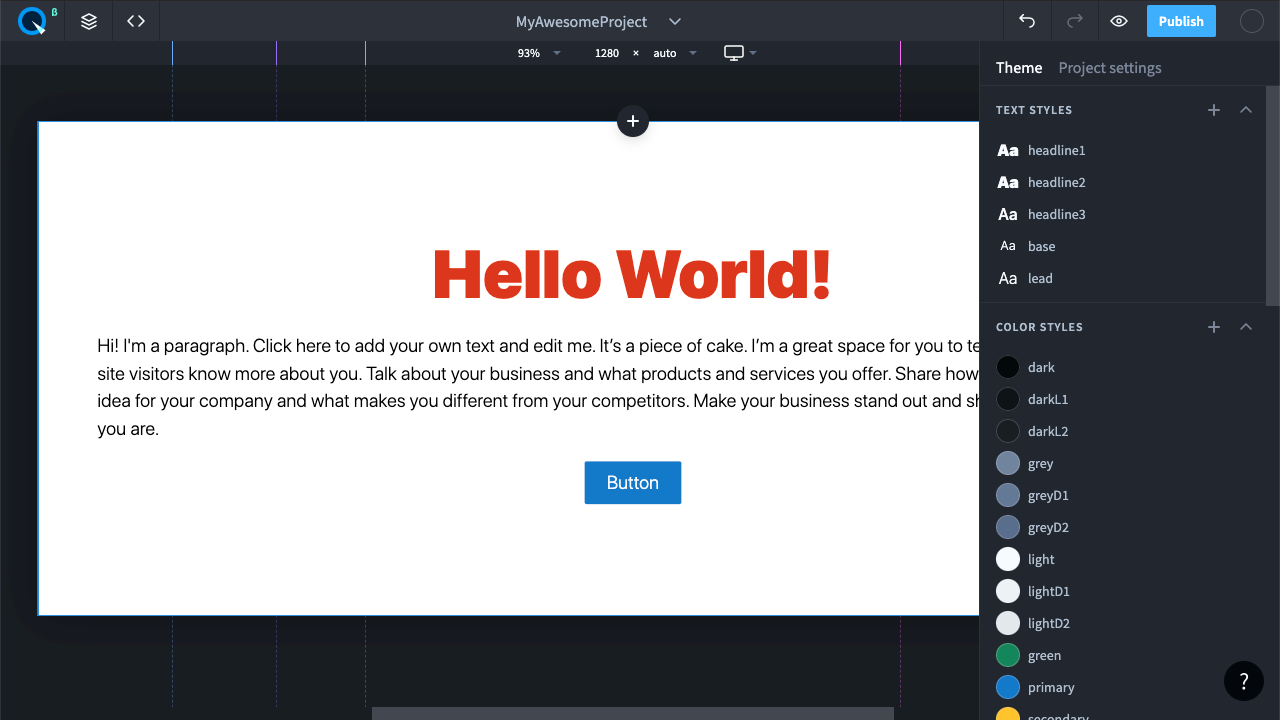
Task: Select the primary color swatch
Action: (x=1008, y=687)
